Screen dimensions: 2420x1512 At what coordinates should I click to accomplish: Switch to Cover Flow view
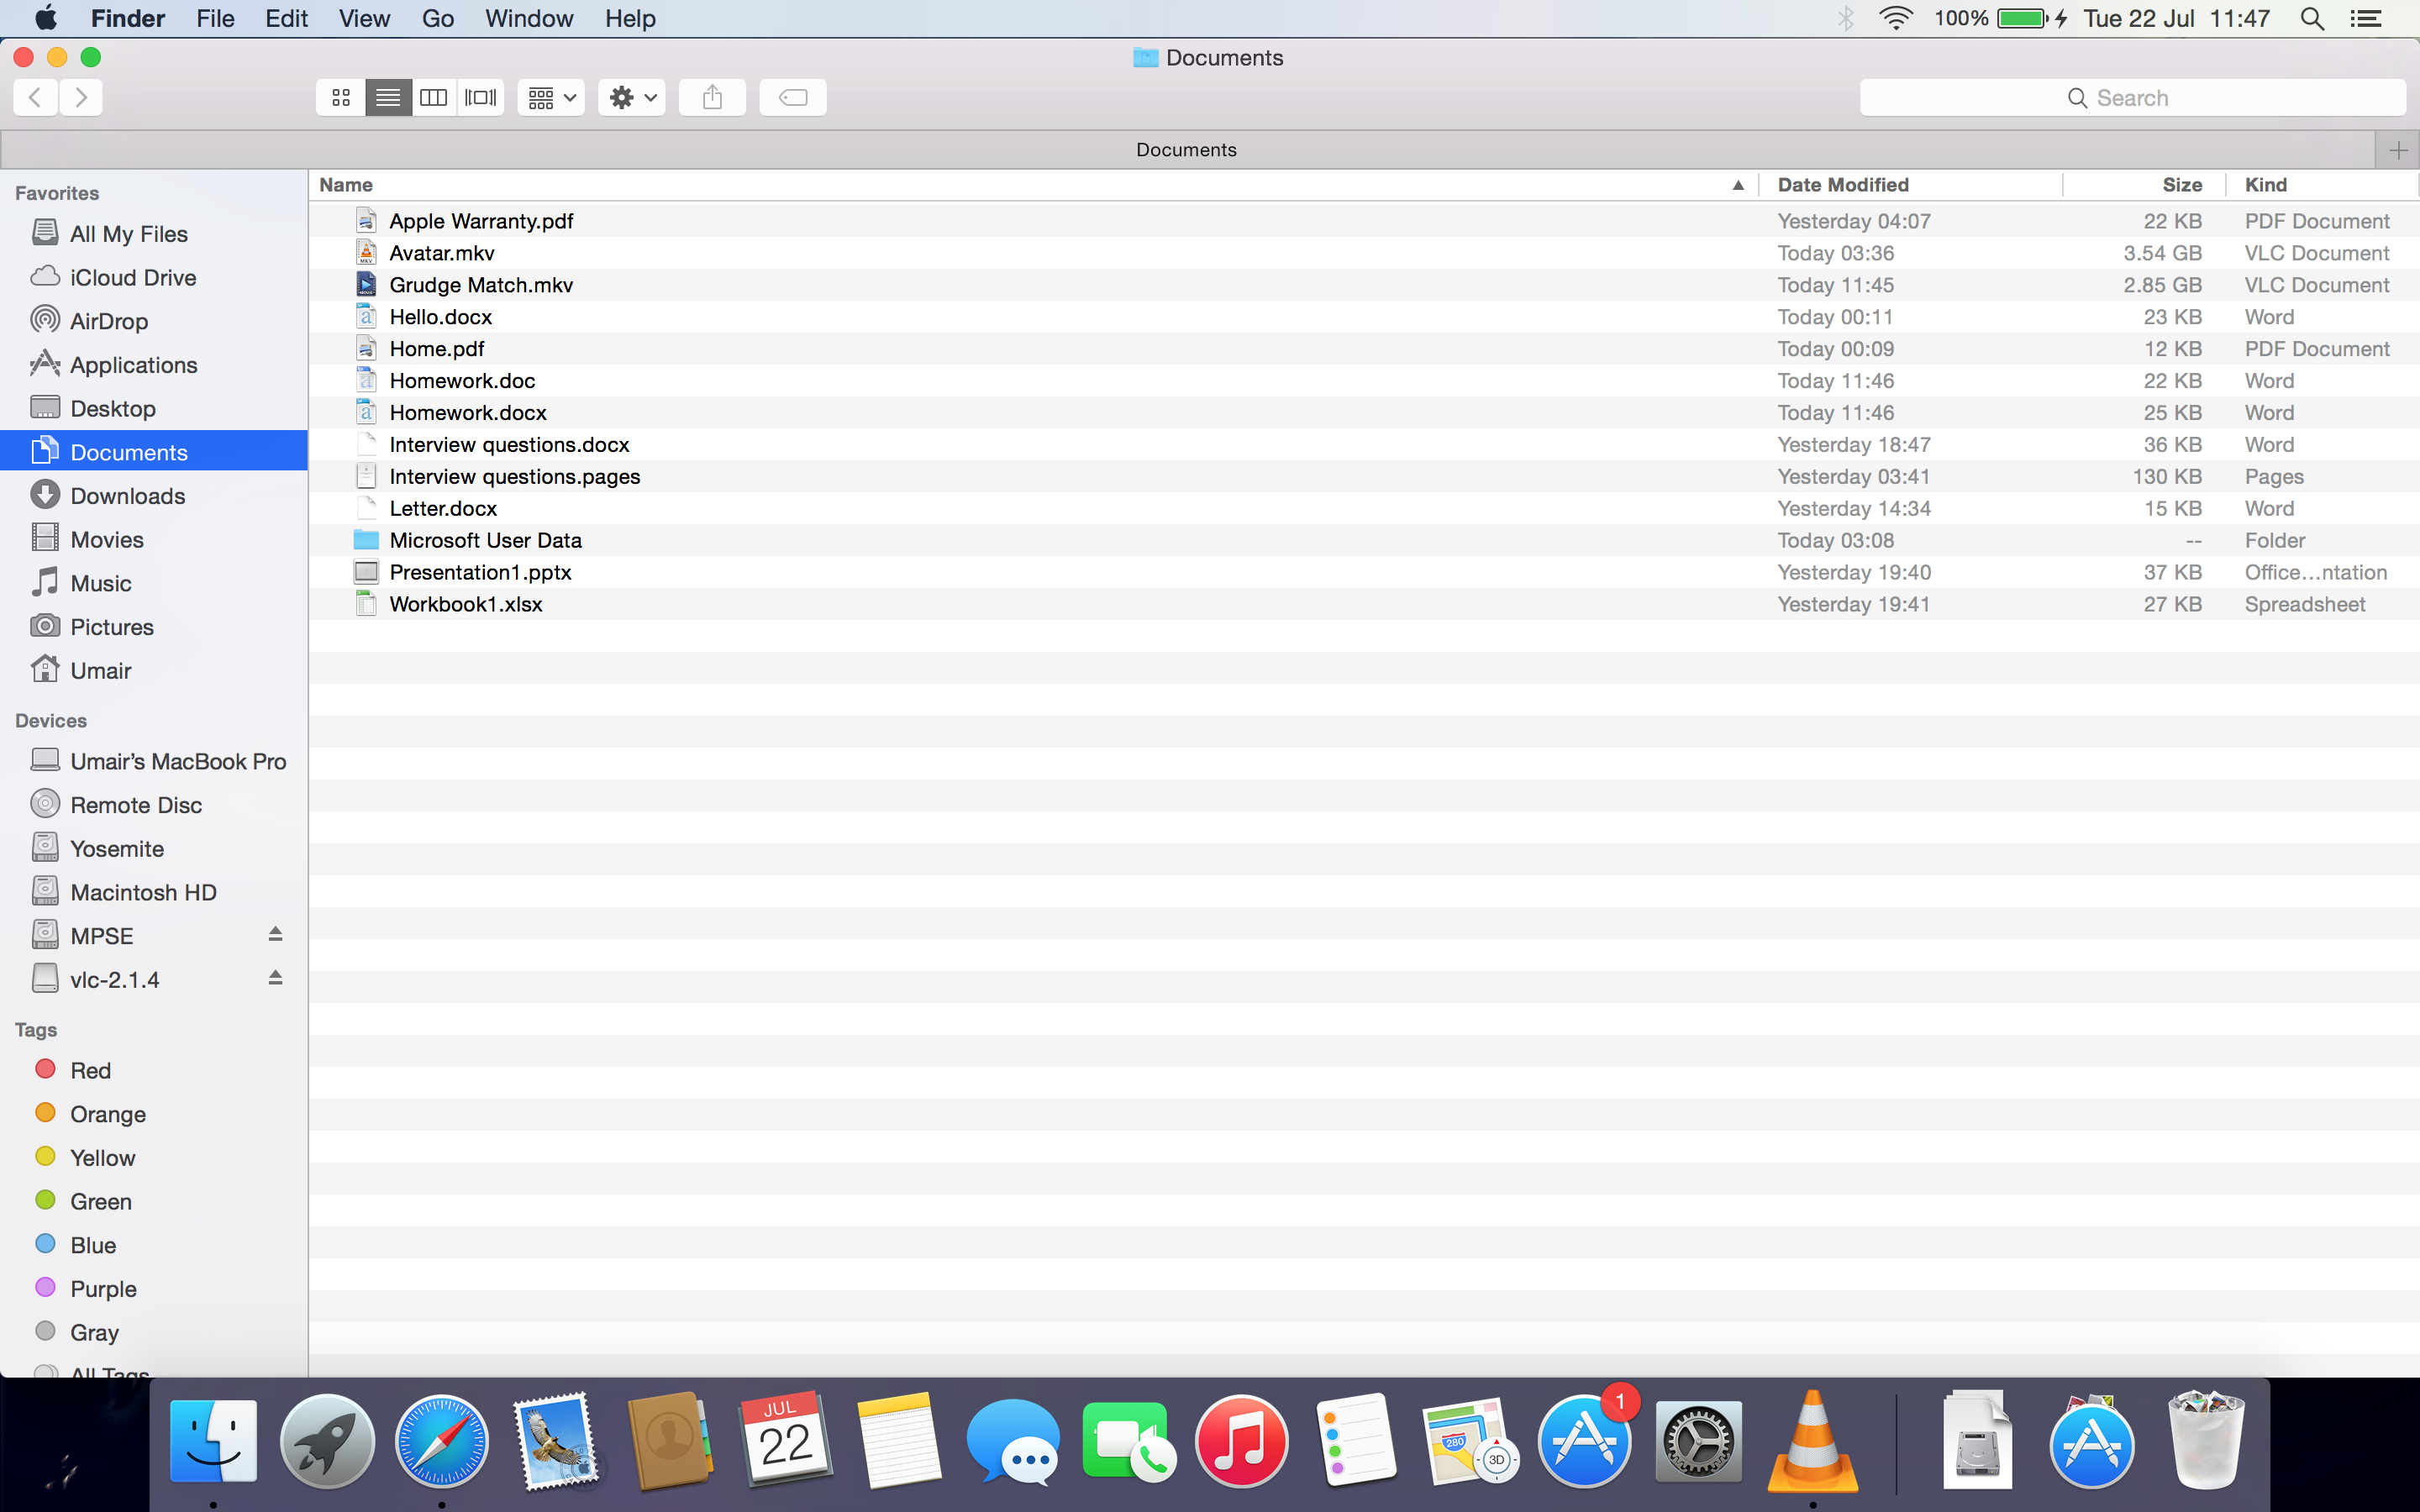click(x=481, y=97)
